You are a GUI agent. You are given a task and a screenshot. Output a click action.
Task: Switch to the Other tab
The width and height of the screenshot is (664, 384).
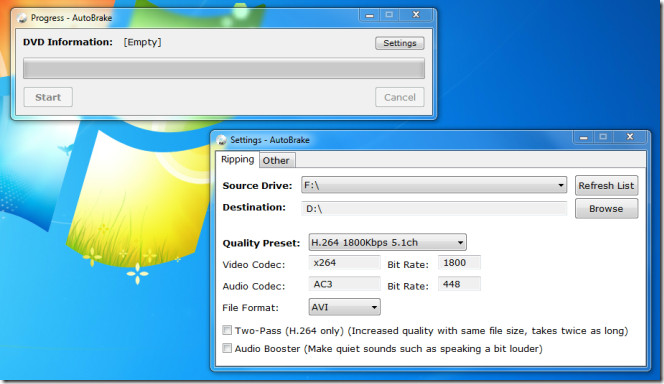coord(276,161)
